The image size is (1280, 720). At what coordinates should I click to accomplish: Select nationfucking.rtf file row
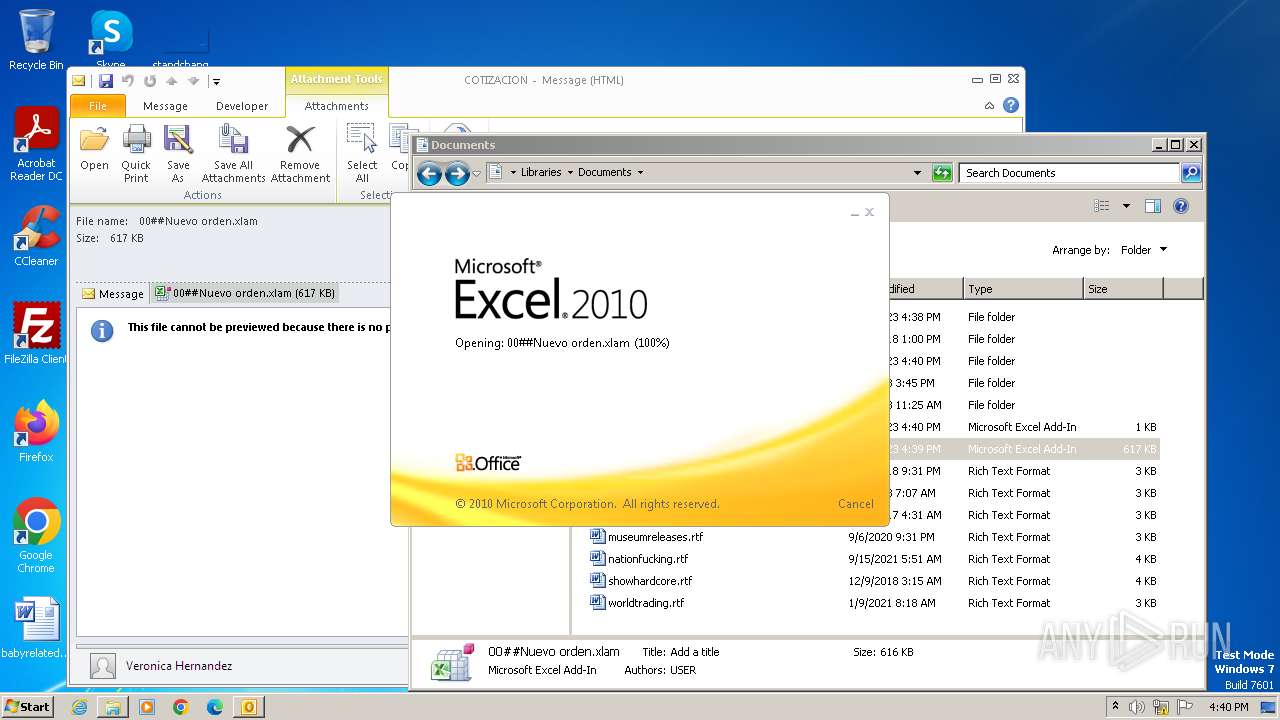[x=875, y=559]
